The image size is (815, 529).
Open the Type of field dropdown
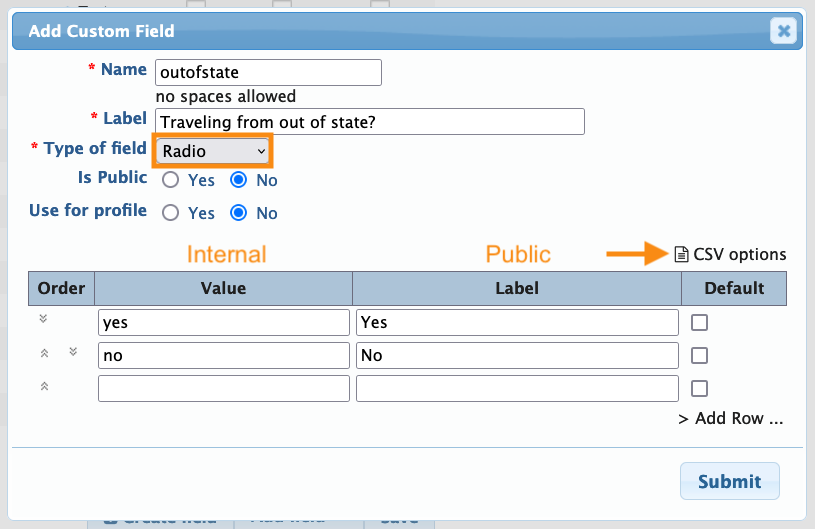pos(212,151)
